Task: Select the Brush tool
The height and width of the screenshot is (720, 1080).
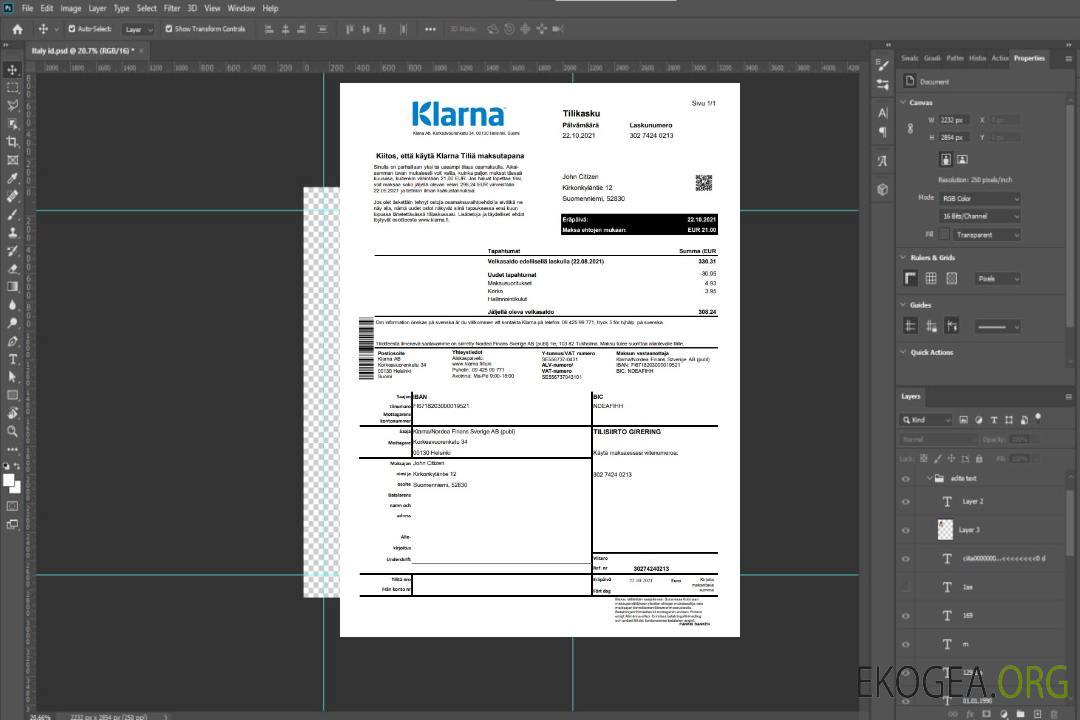Action: (x=12, y=214)
